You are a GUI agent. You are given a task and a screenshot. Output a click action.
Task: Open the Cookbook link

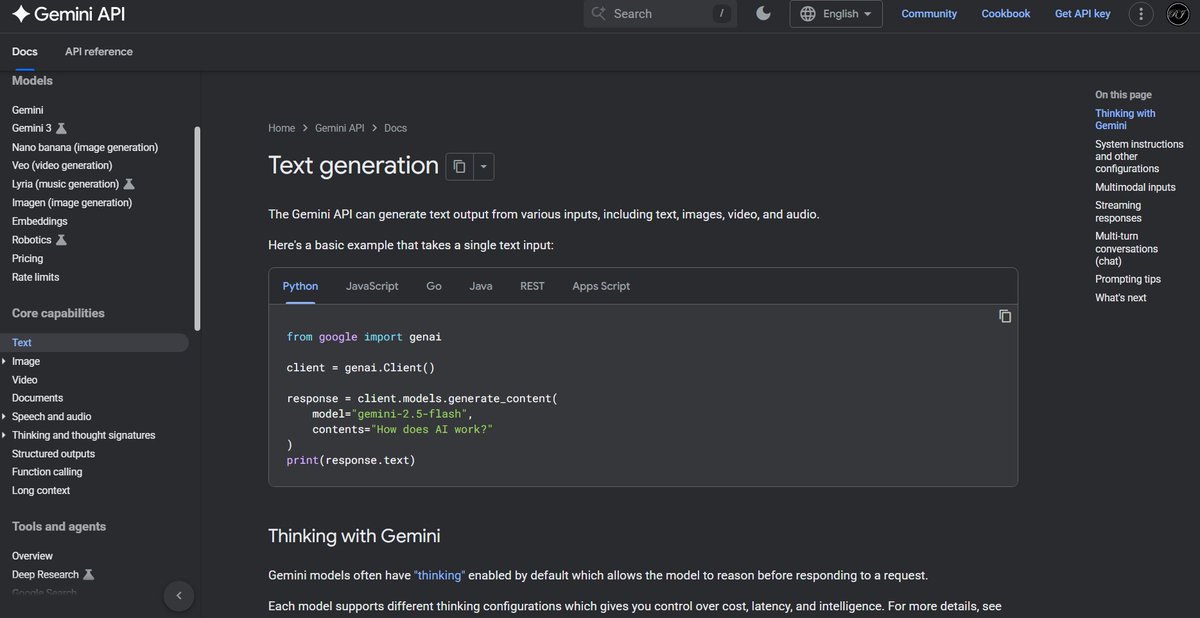(1006, 14)
